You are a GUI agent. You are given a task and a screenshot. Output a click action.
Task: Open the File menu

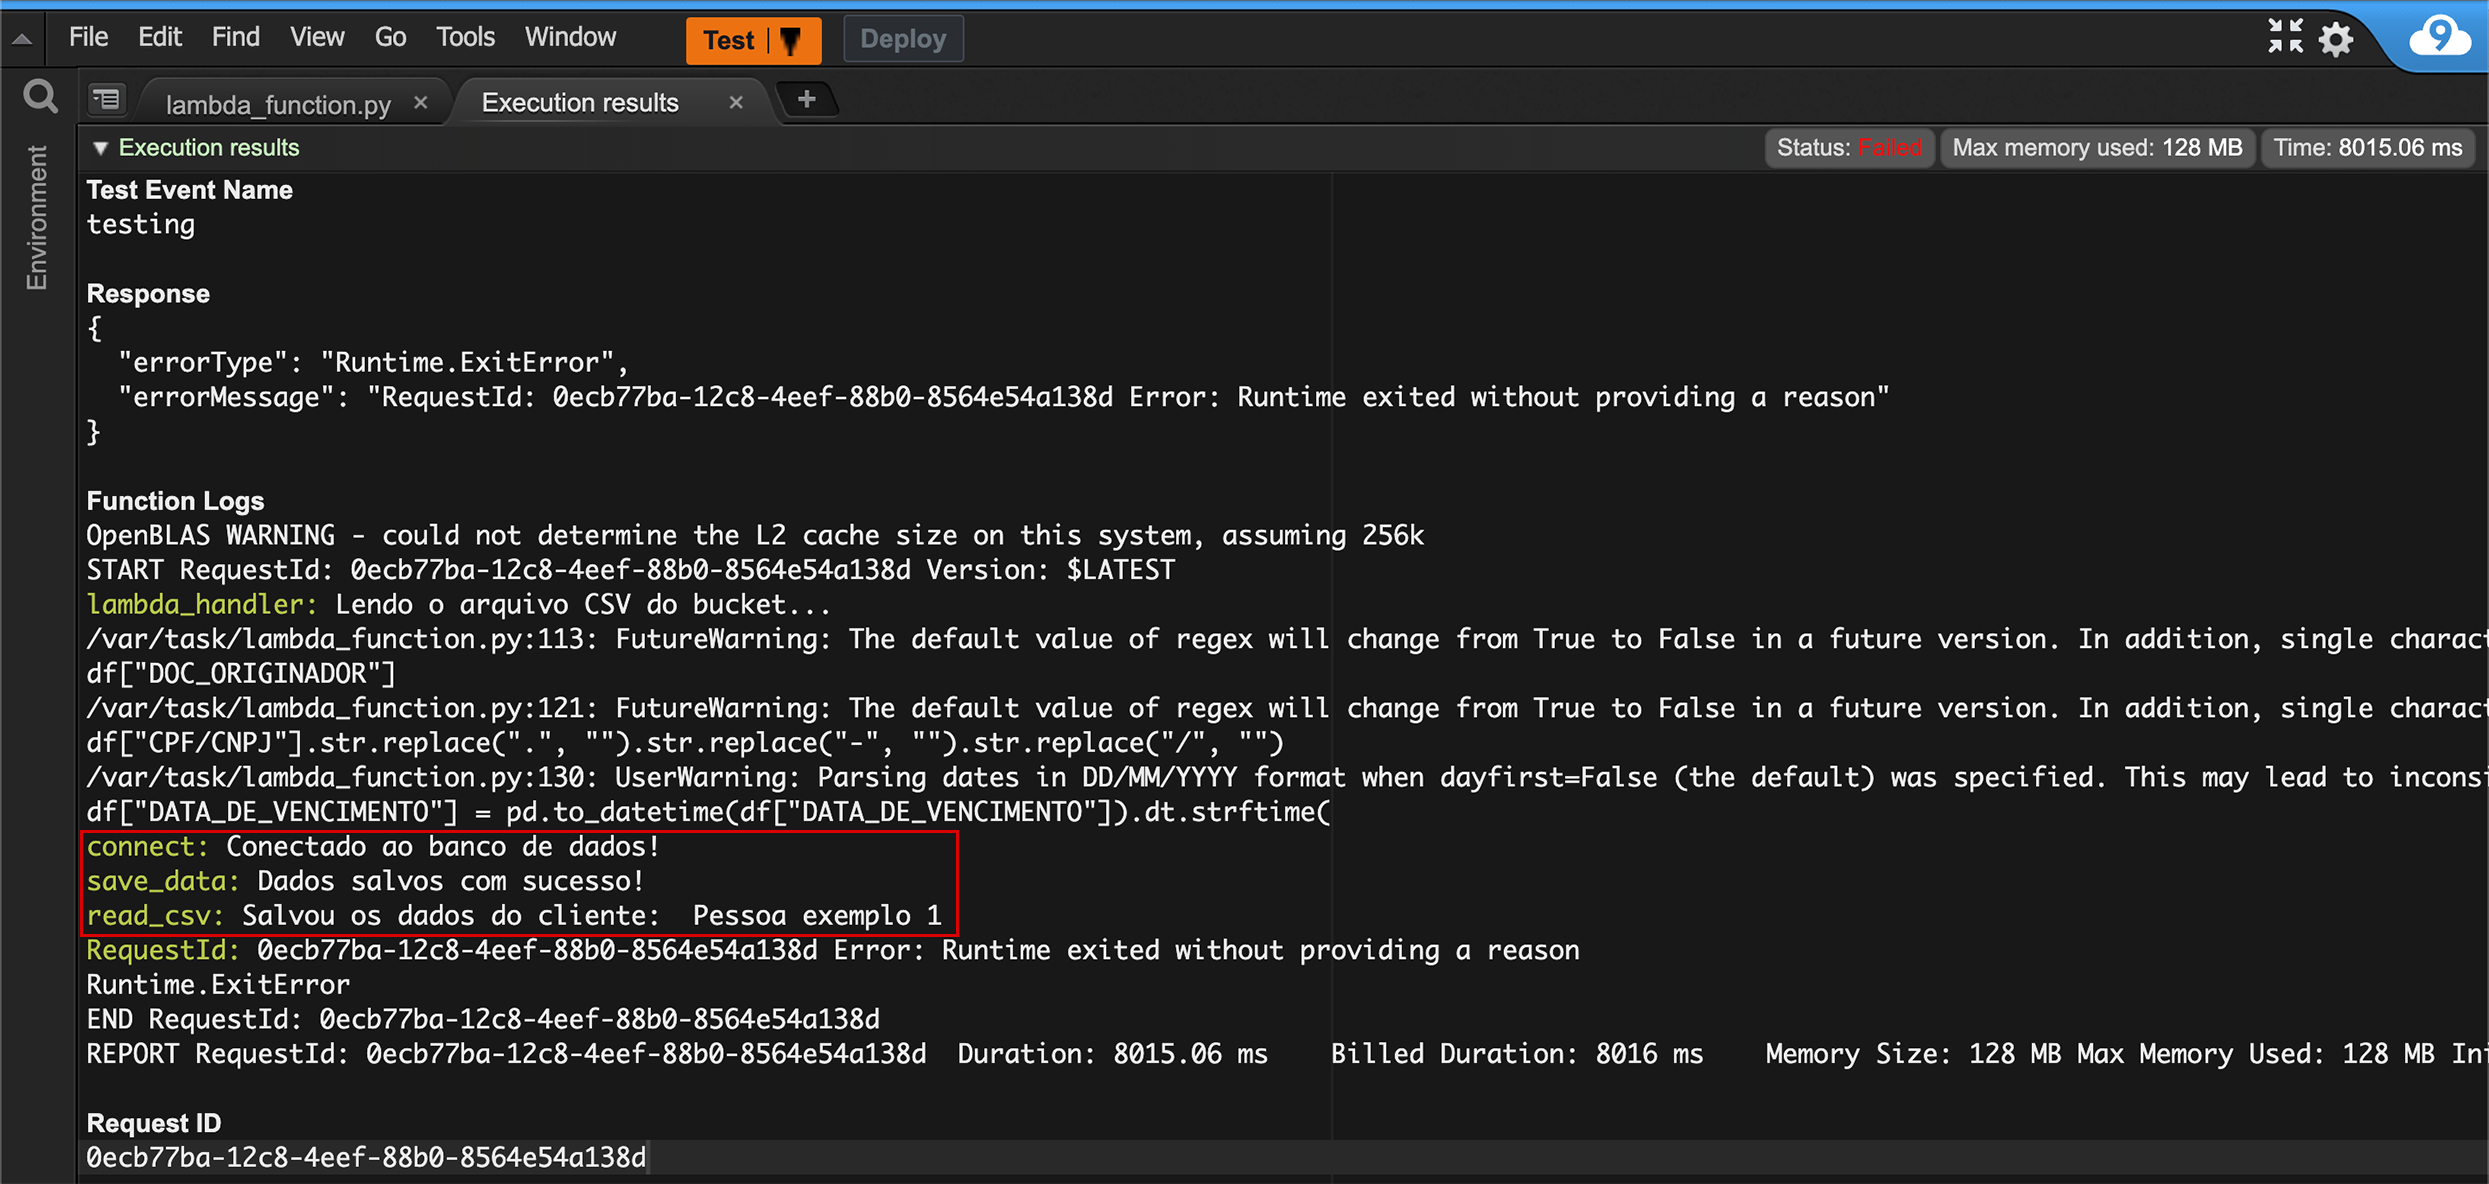click(88, 37)
